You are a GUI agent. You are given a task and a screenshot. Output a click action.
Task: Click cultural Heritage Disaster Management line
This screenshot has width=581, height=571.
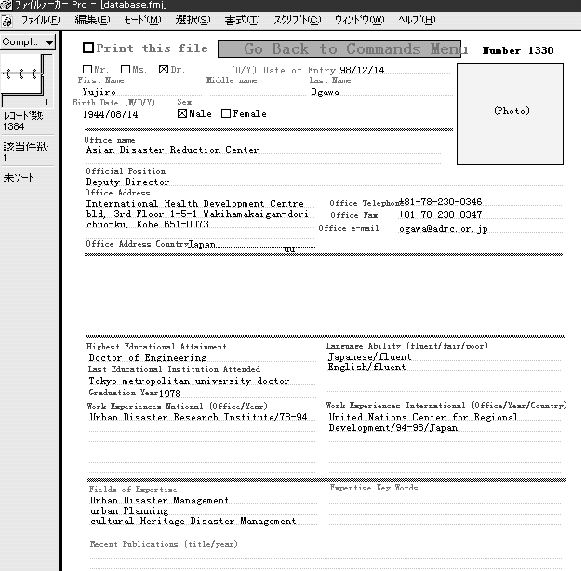[203, 521]
